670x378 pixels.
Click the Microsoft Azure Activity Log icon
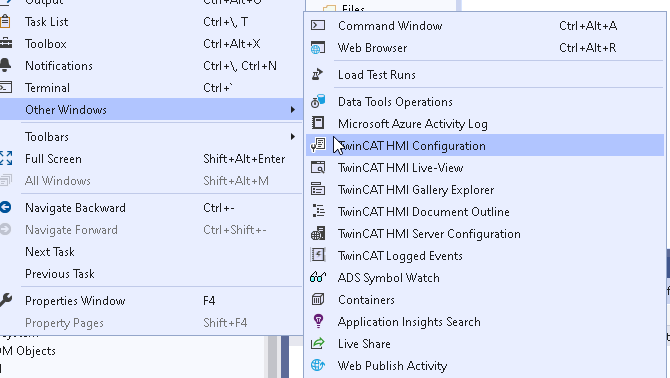317,123
